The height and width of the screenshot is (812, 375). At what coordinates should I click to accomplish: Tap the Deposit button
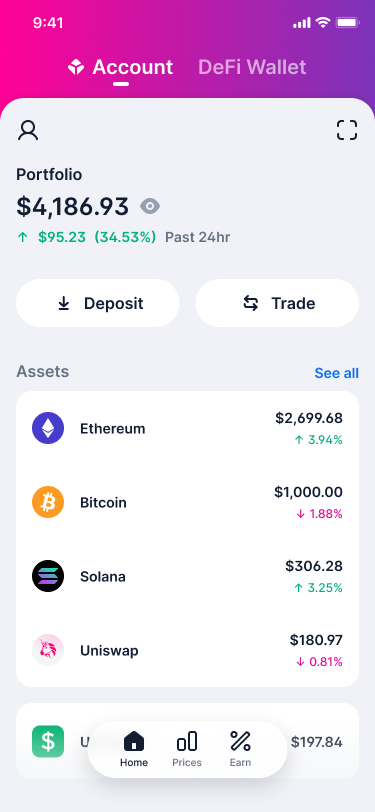(x=98, y=303)
